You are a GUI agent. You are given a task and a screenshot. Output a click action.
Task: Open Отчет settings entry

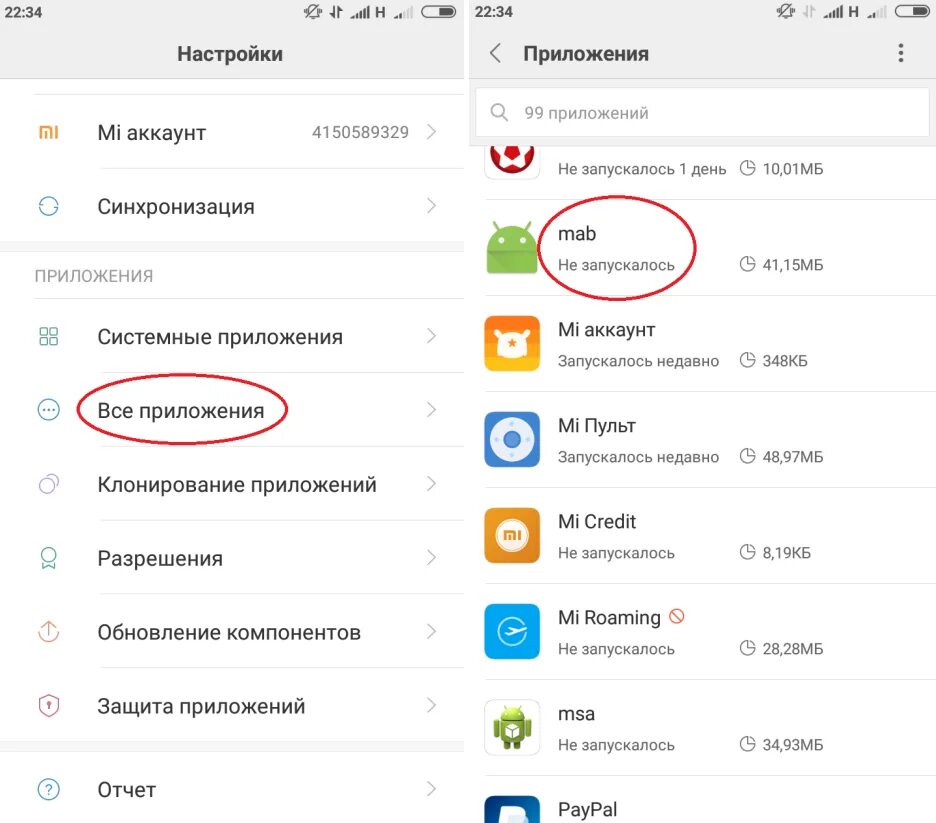coord(232,790)
